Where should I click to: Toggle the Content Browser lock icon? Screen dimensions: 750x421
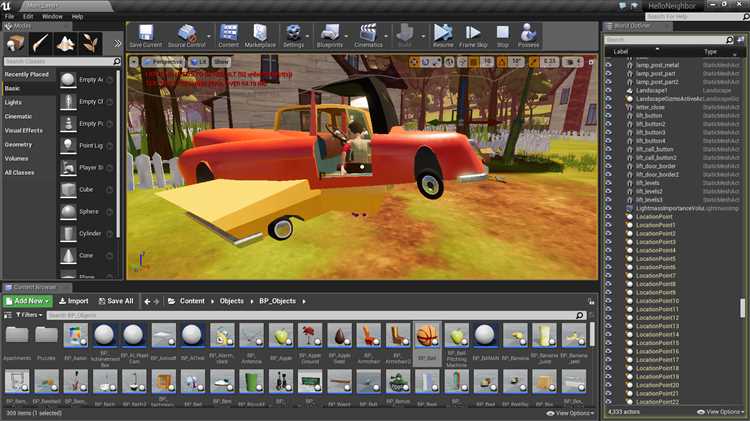[x=591, y=301]
